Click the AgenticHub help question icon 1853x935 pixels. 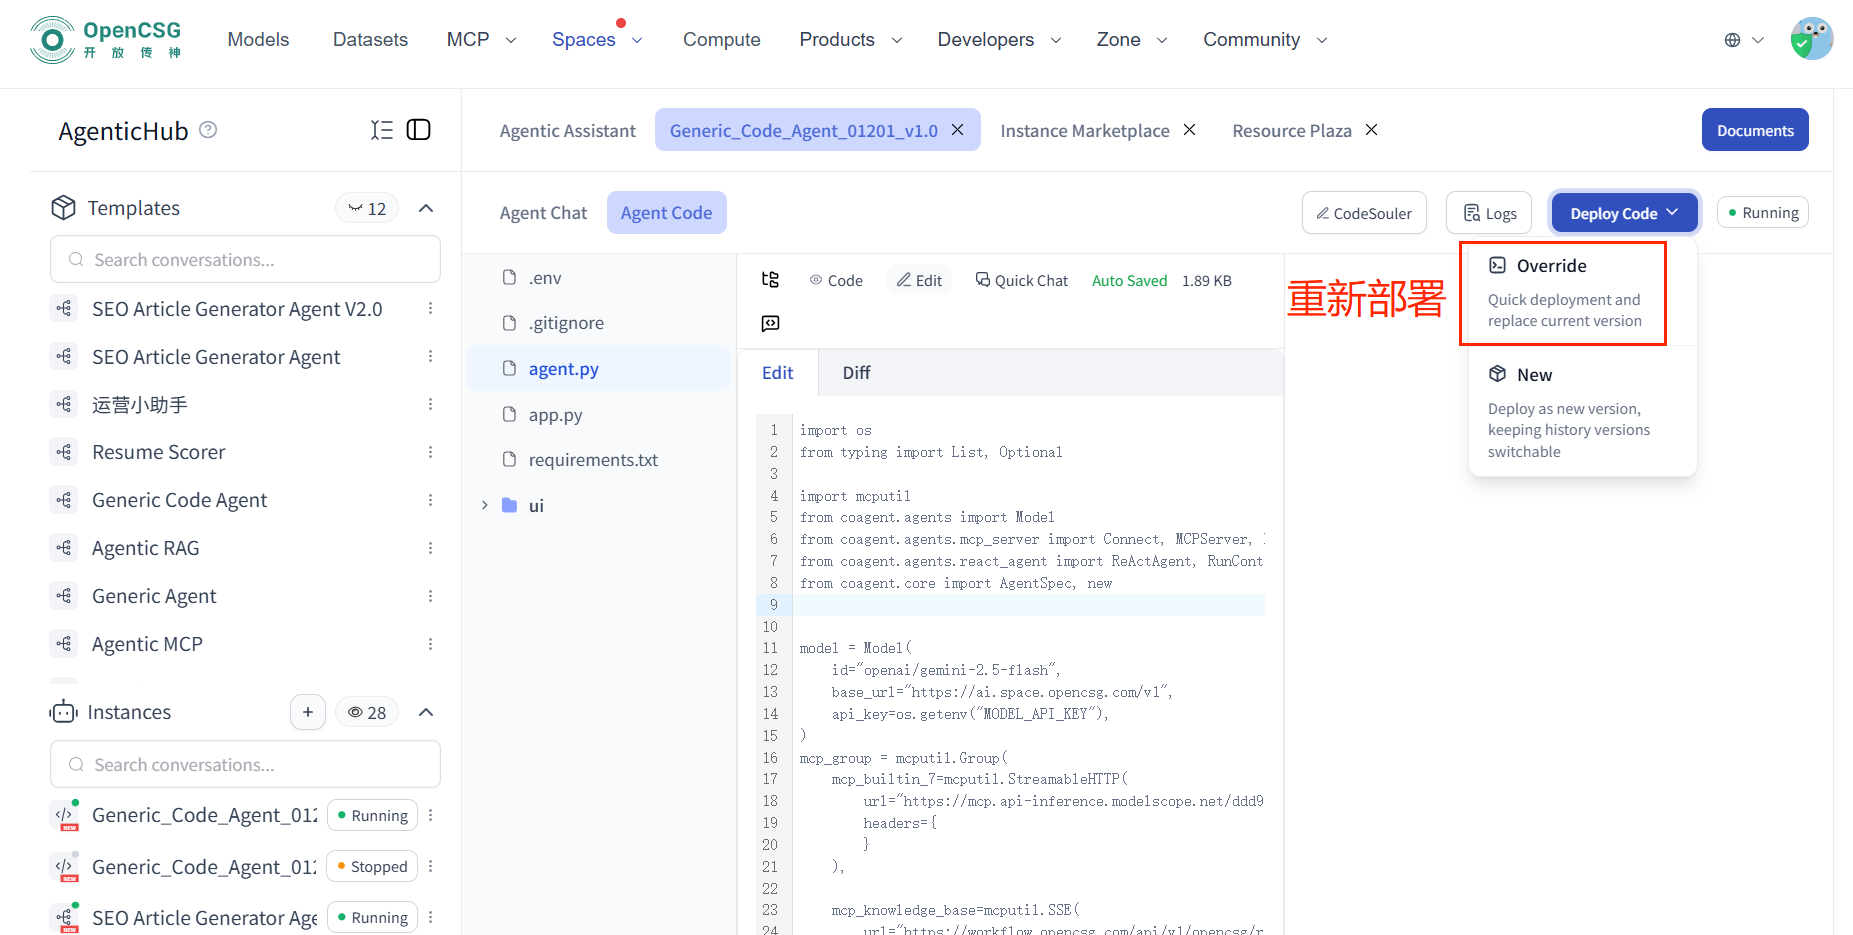tap(208, 130)
